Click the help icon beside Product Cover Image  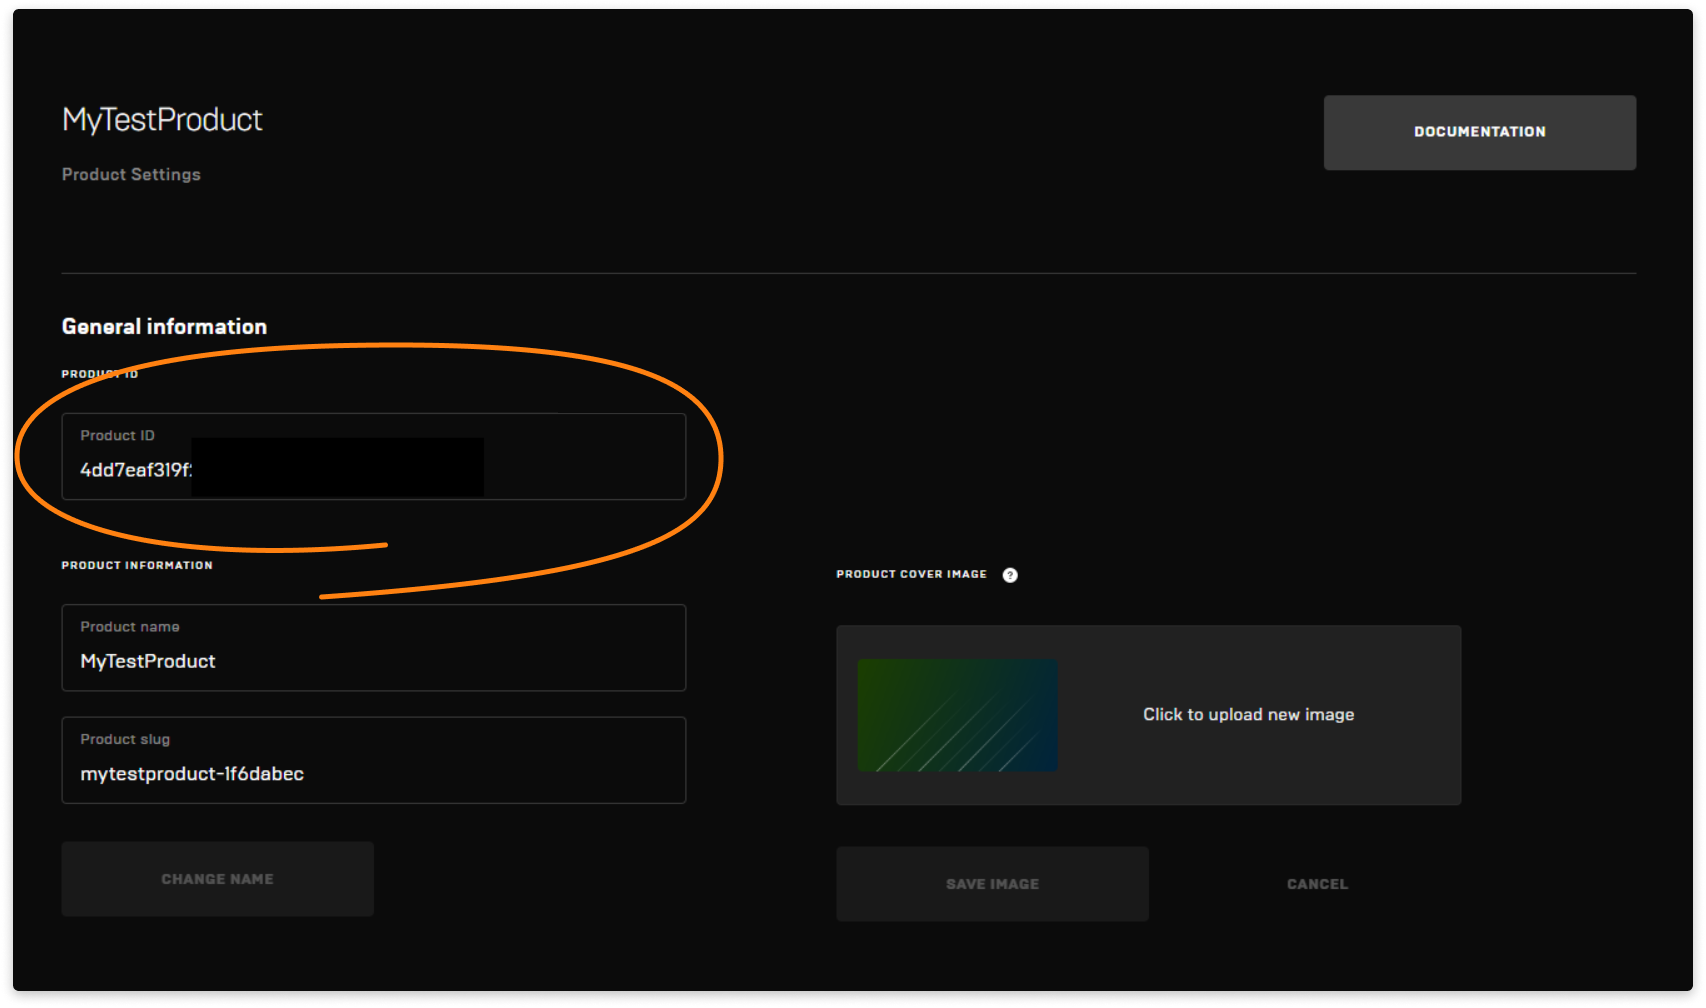coord(1010,575)
